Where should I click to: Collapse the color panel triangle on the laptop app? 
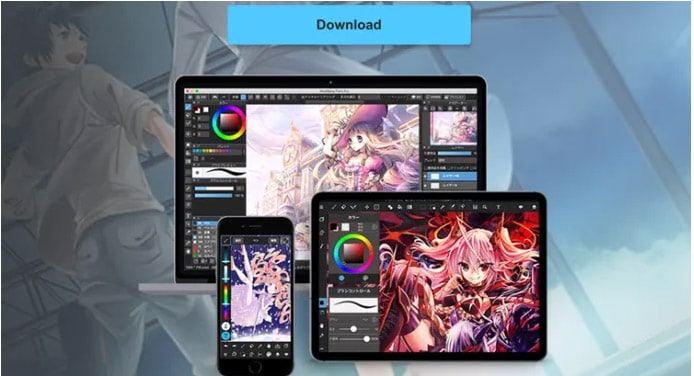(x=194, y=102)
